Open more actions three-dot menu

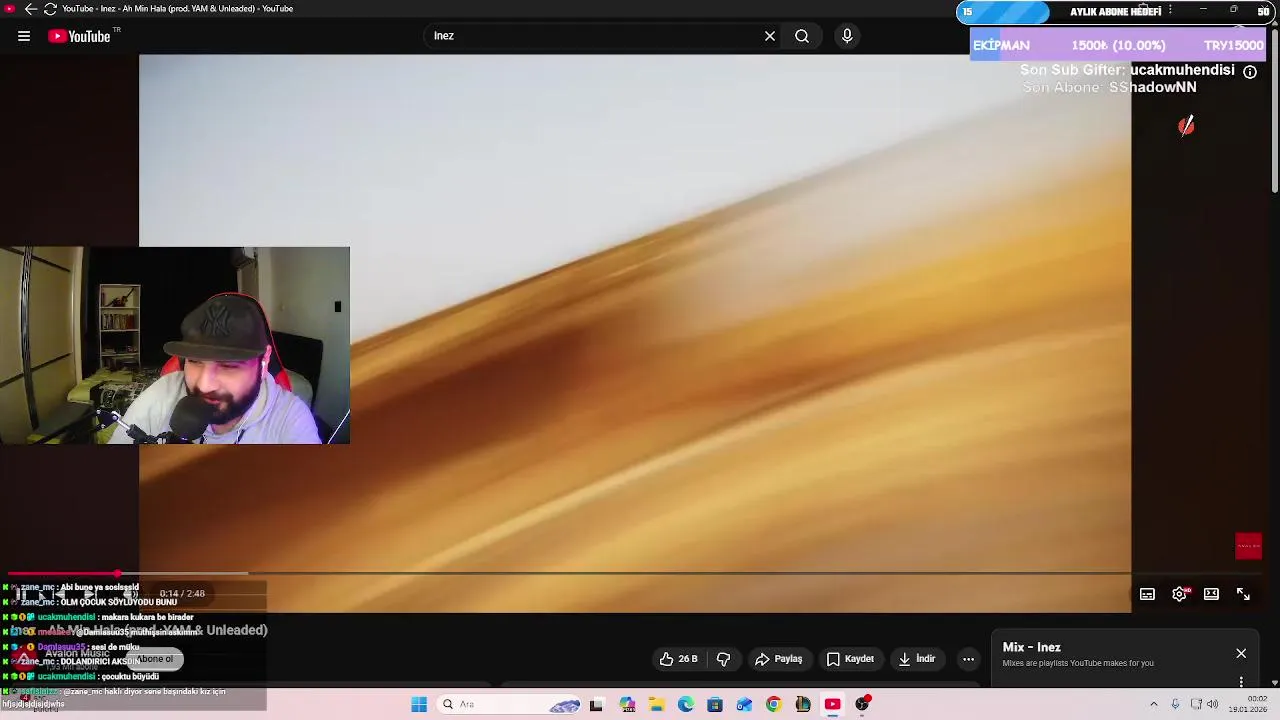click(968, 659)
